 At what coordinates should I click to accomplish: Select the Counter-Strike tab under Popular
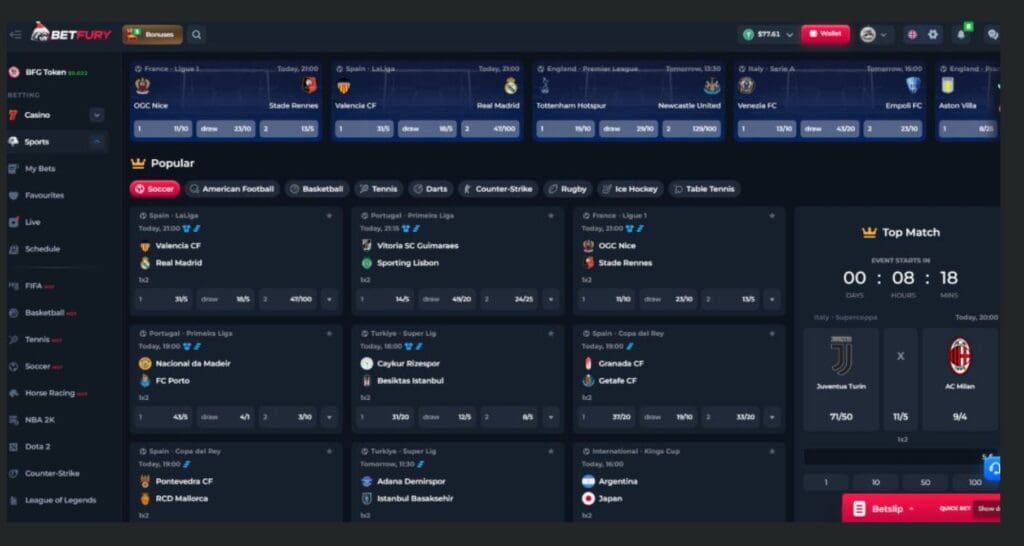tap(498, 189)
